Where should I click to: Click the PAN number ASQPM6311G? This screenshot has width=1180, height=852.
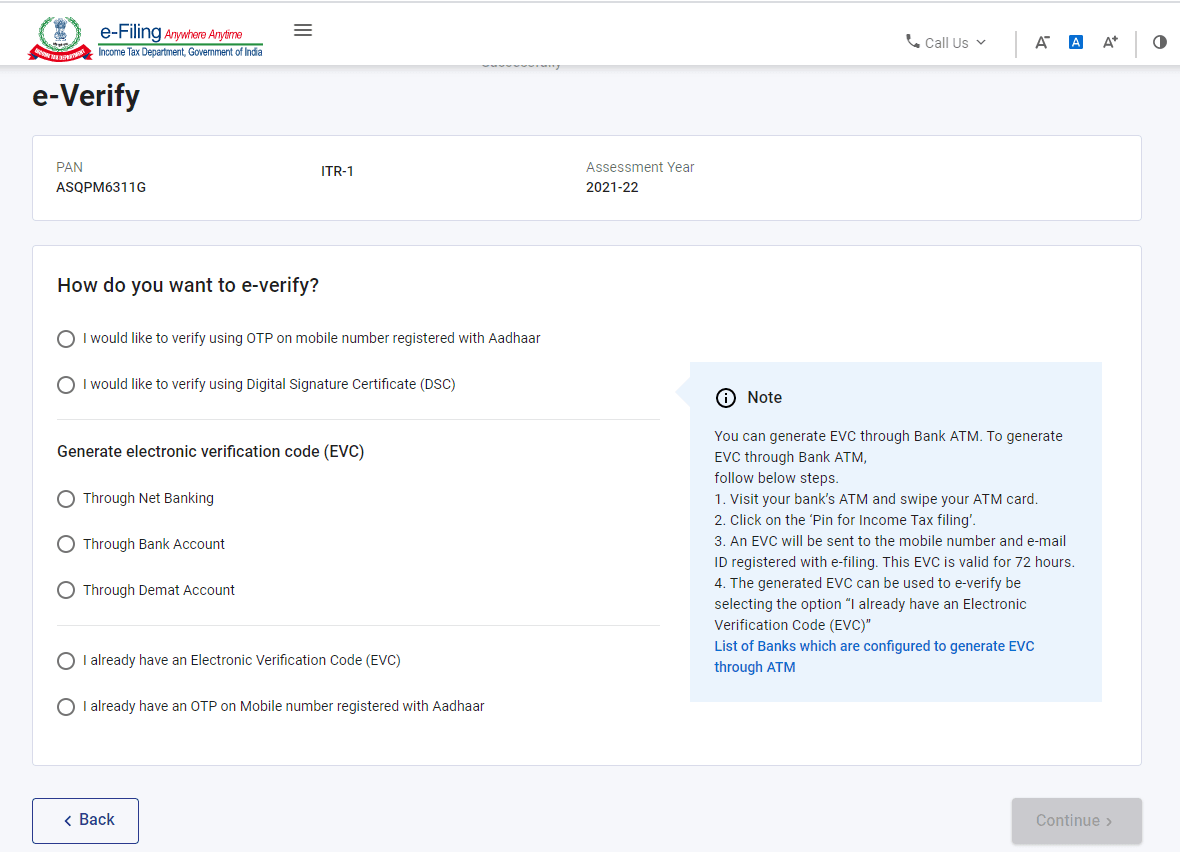click(x=101, y=187)
